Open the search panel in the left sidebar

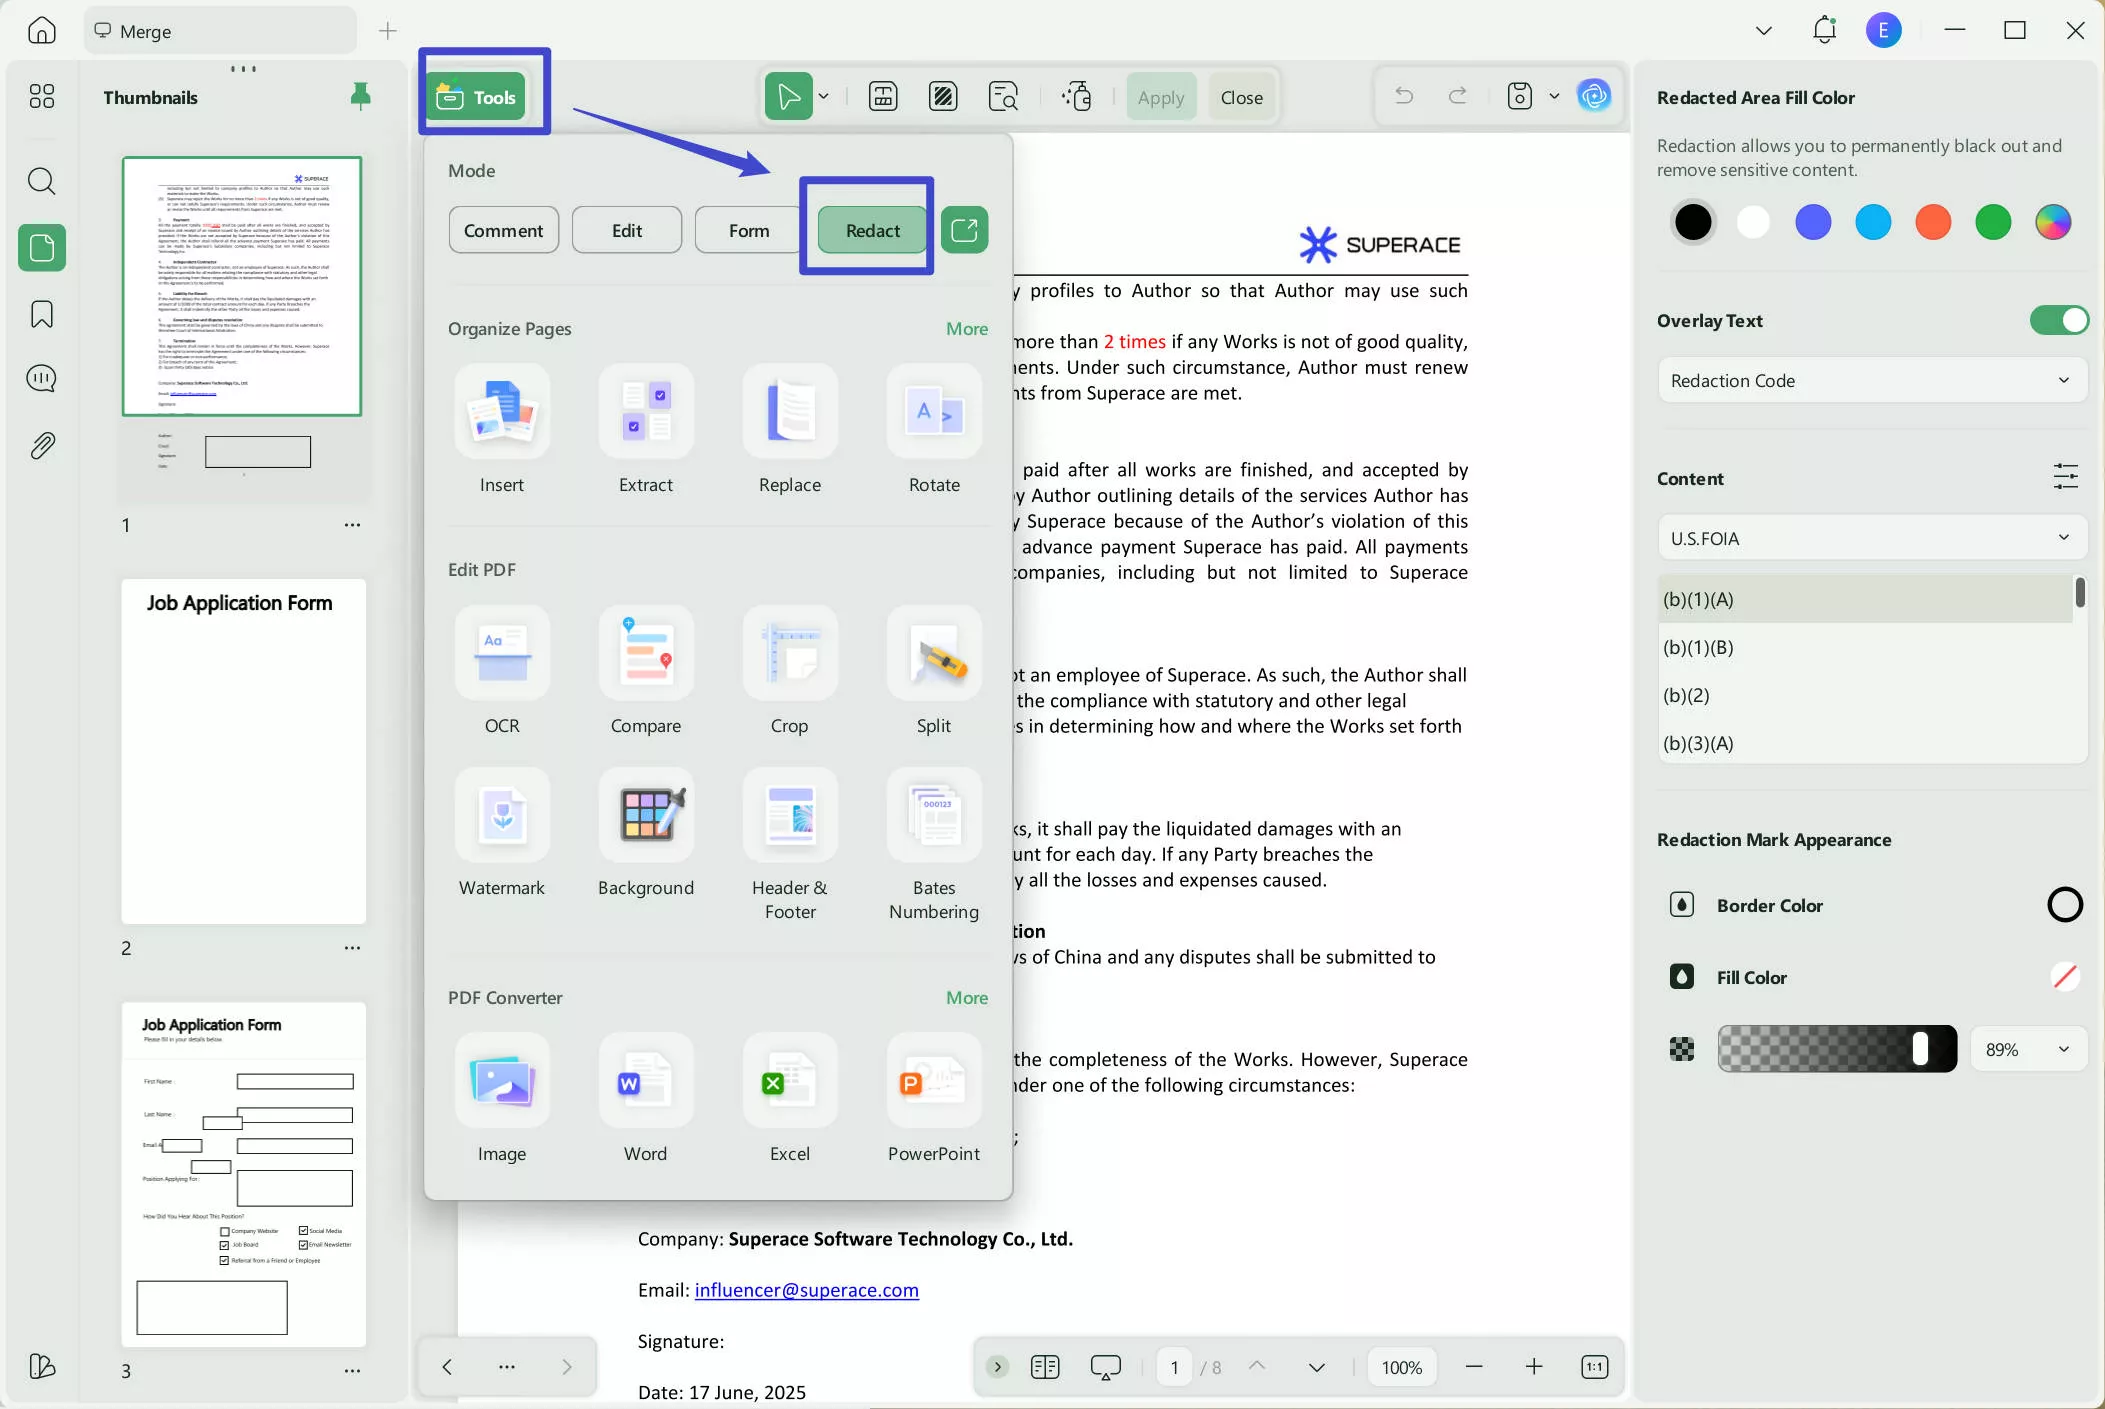coord(41,181)
